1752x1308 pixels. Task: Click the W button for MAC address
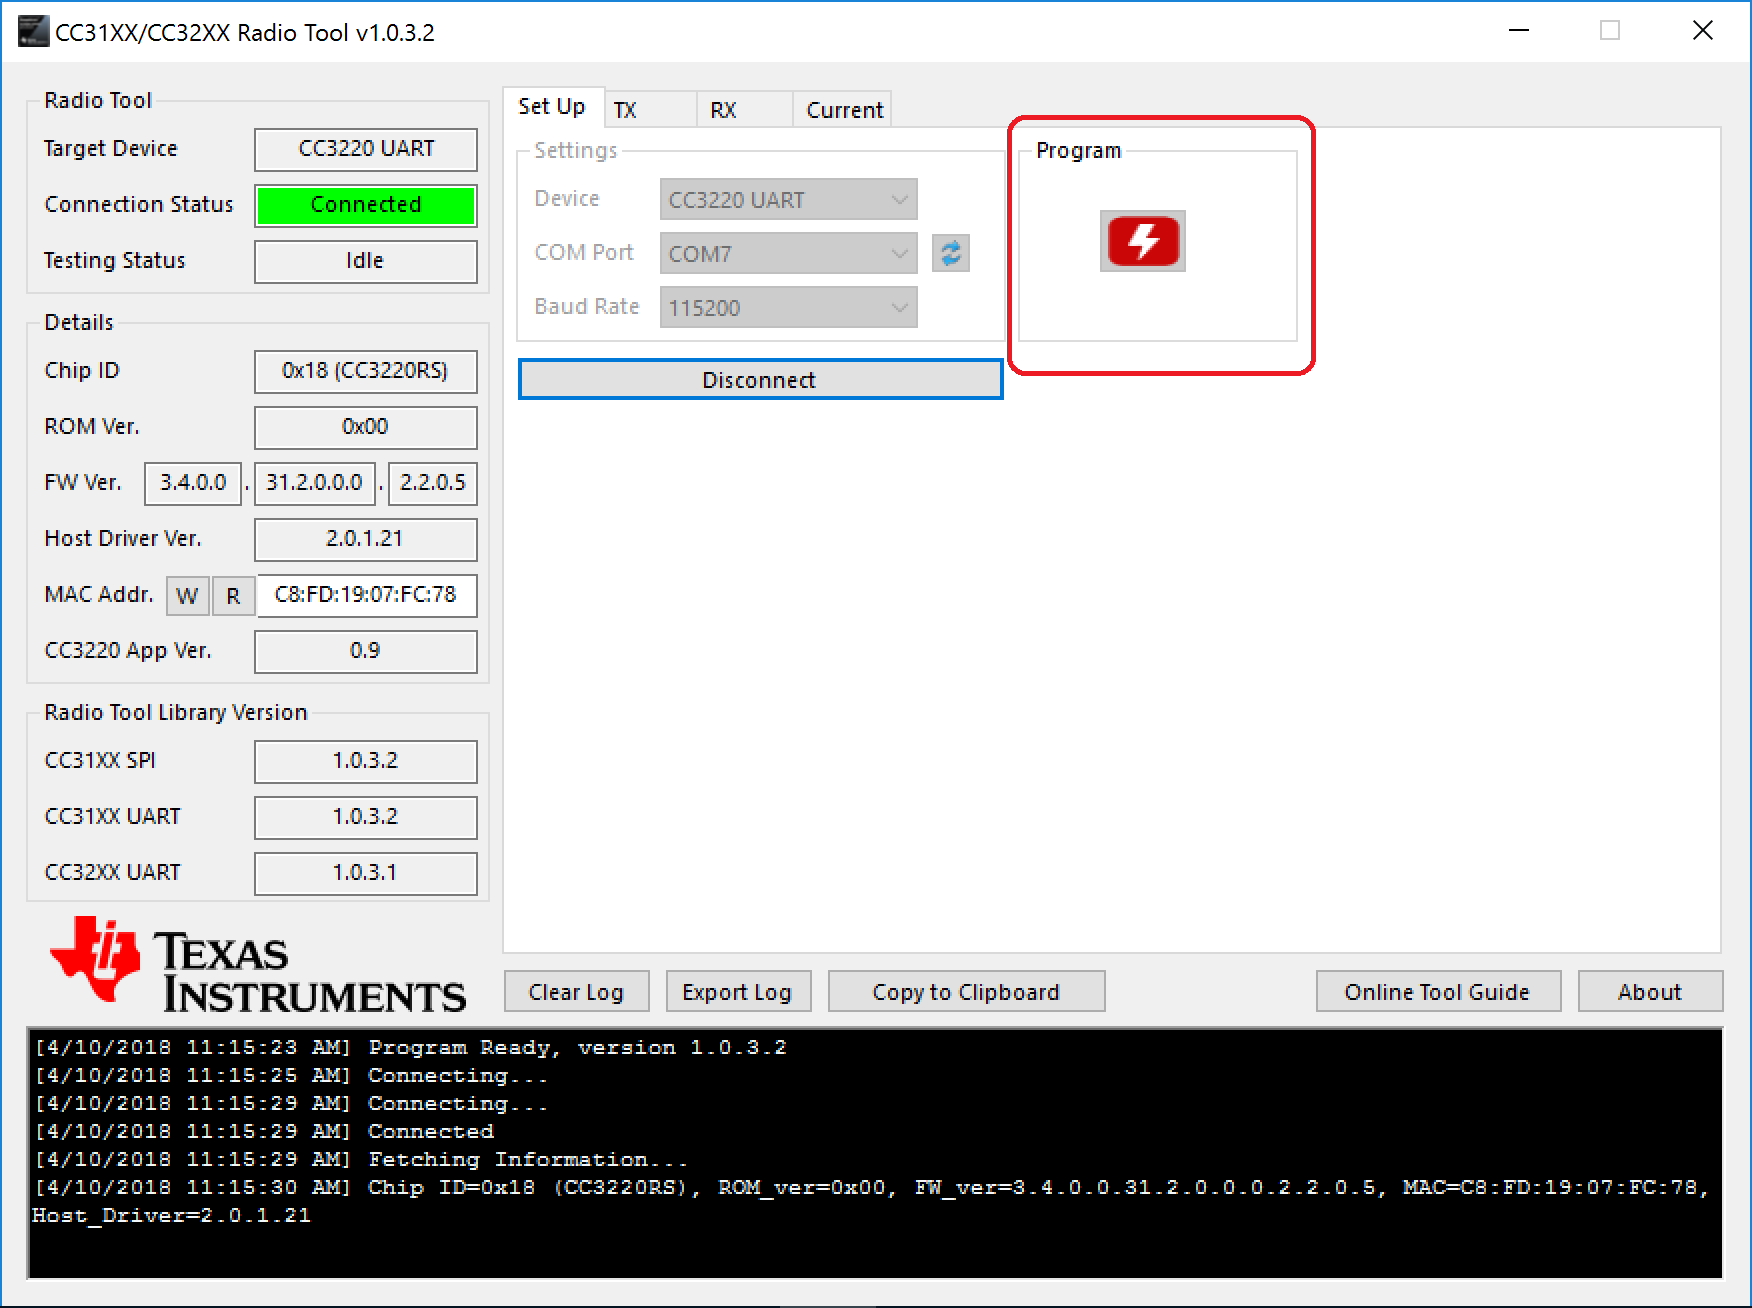pyautogui.click(x=187, y=596)
